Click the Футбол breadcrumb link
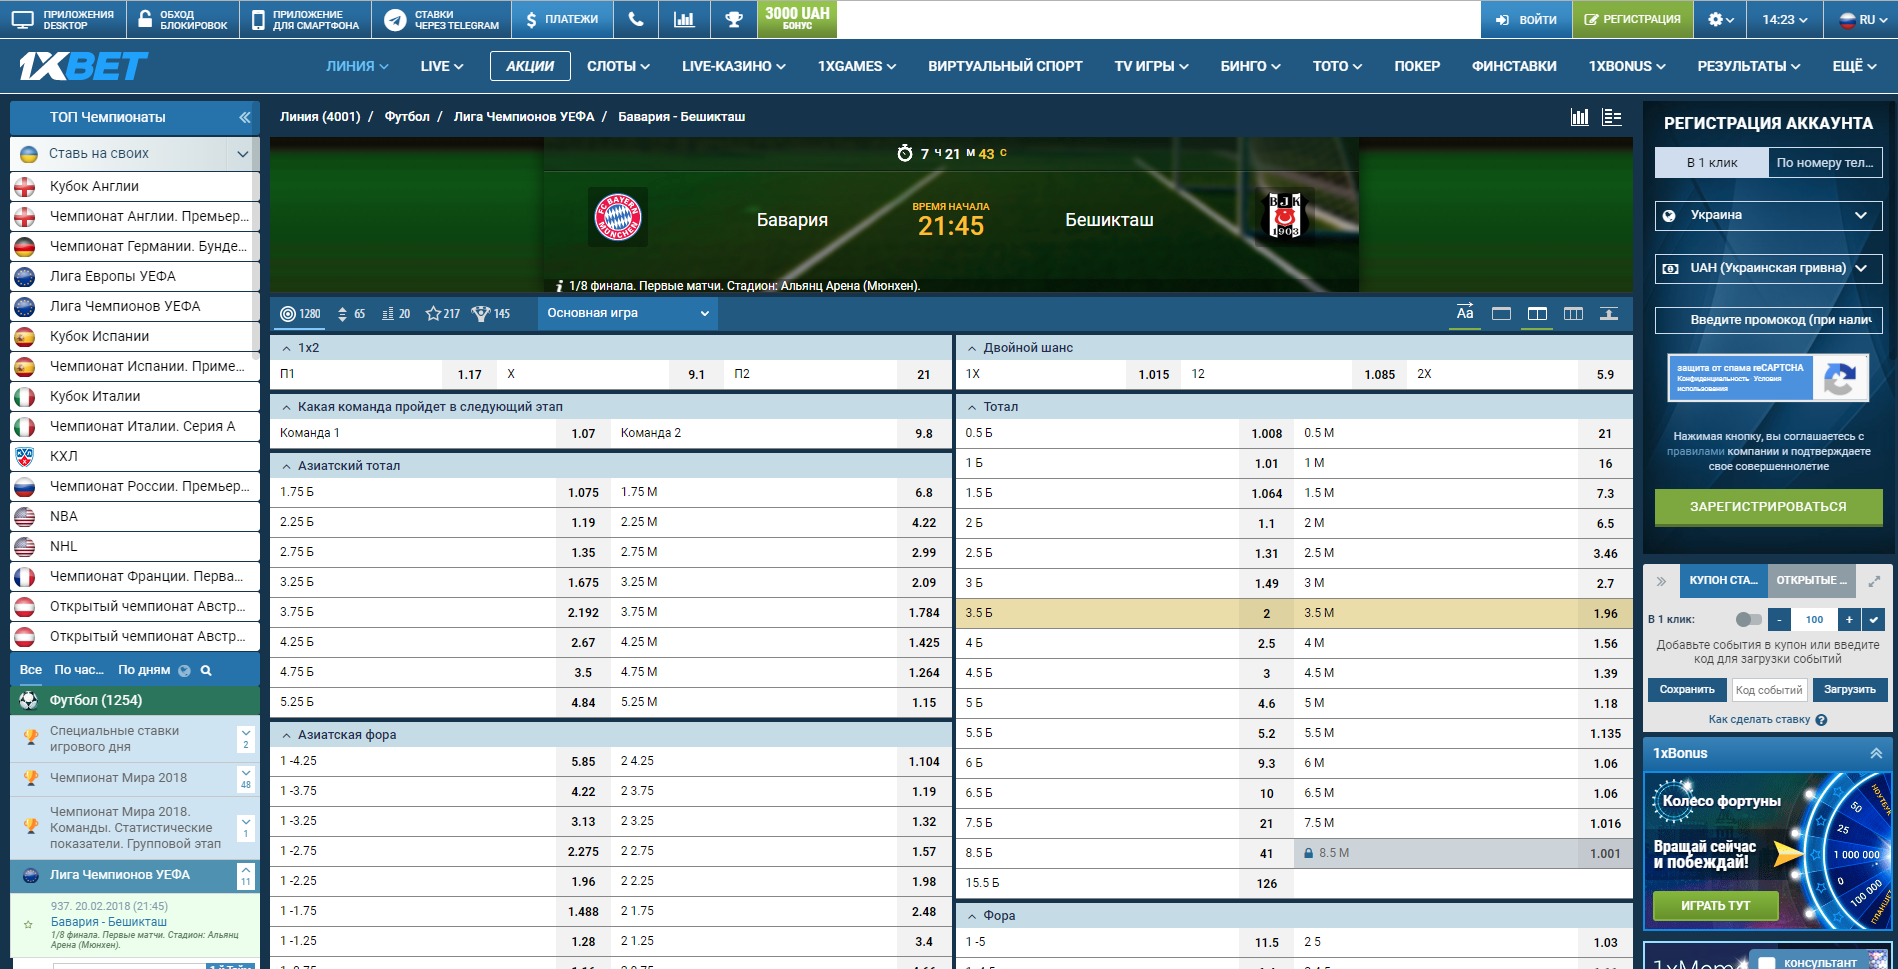The image size is (1898, 969). 407,116
